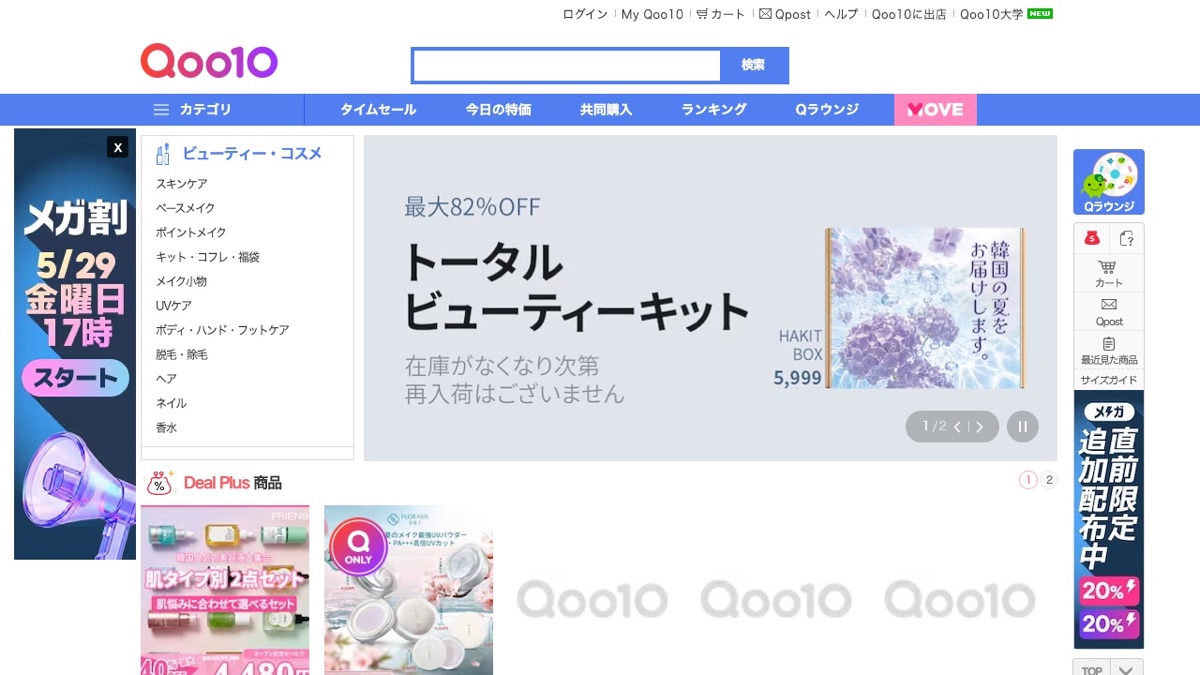1200x675 pixels.
Task: Open the Qラウンジ sidebar icon
Action: tap(1109, 182)
